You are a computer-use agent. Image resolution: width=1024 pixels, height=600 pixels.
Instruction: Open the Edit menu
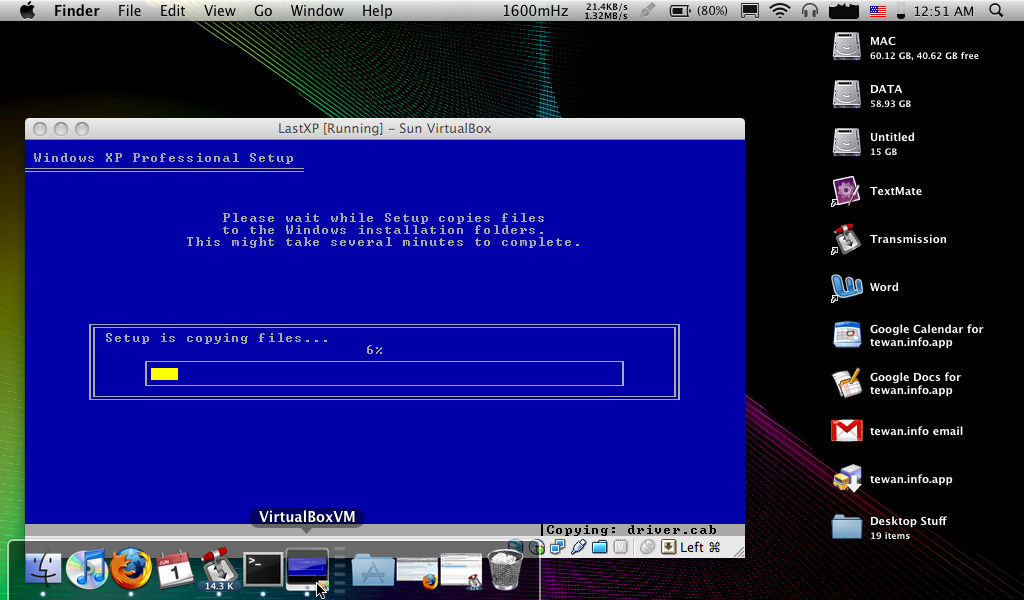[172, 10]
